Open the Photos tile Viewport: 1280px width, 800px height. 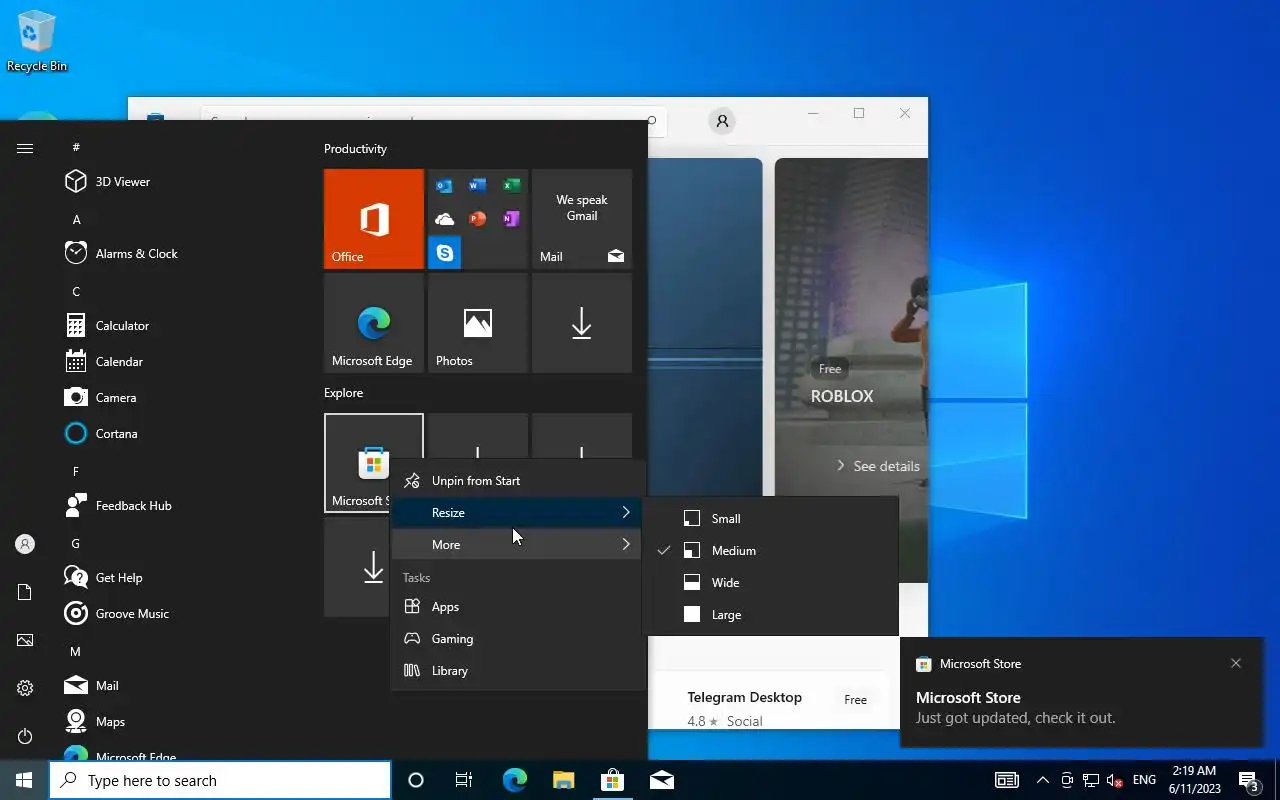(478, 323)
